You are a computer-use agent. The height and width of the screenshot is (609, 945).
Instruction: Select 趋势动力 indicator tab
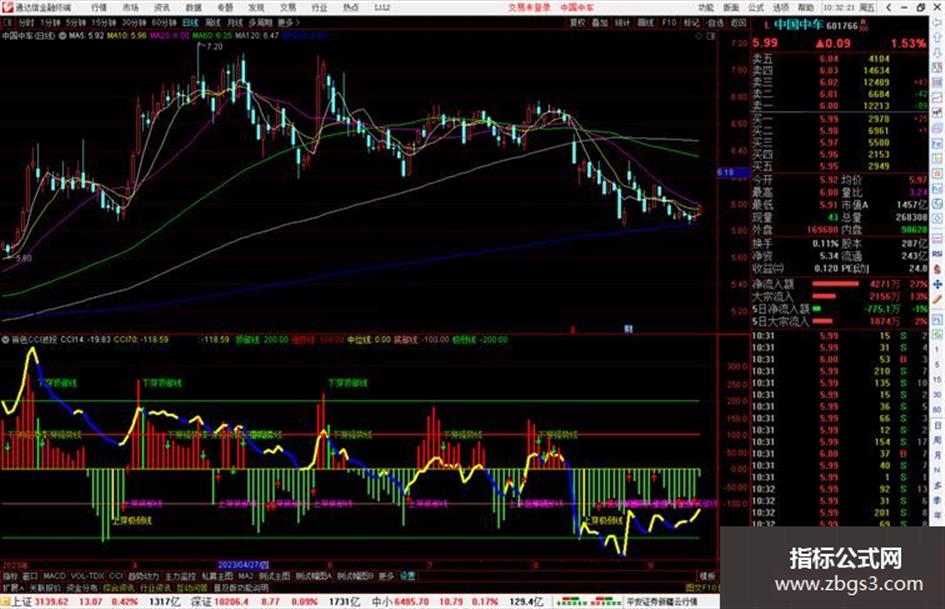tap(144, 576)
